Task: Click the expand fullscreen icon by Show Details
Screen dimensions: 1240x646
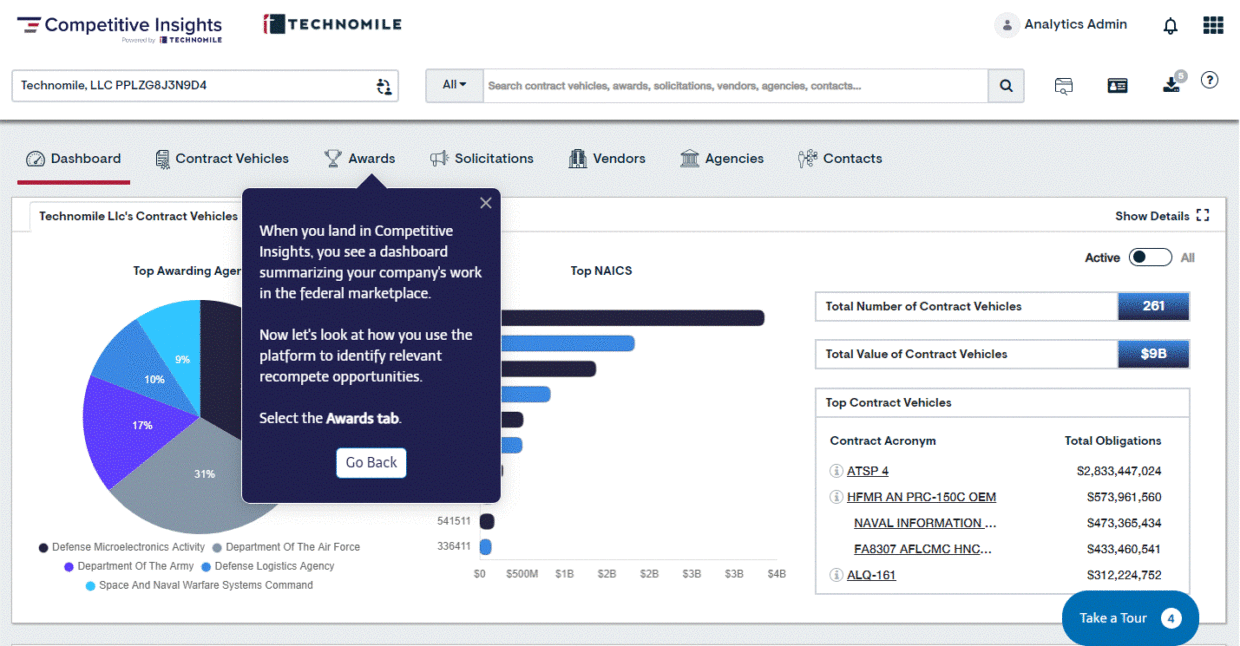Action: [x=1203, y=216]
